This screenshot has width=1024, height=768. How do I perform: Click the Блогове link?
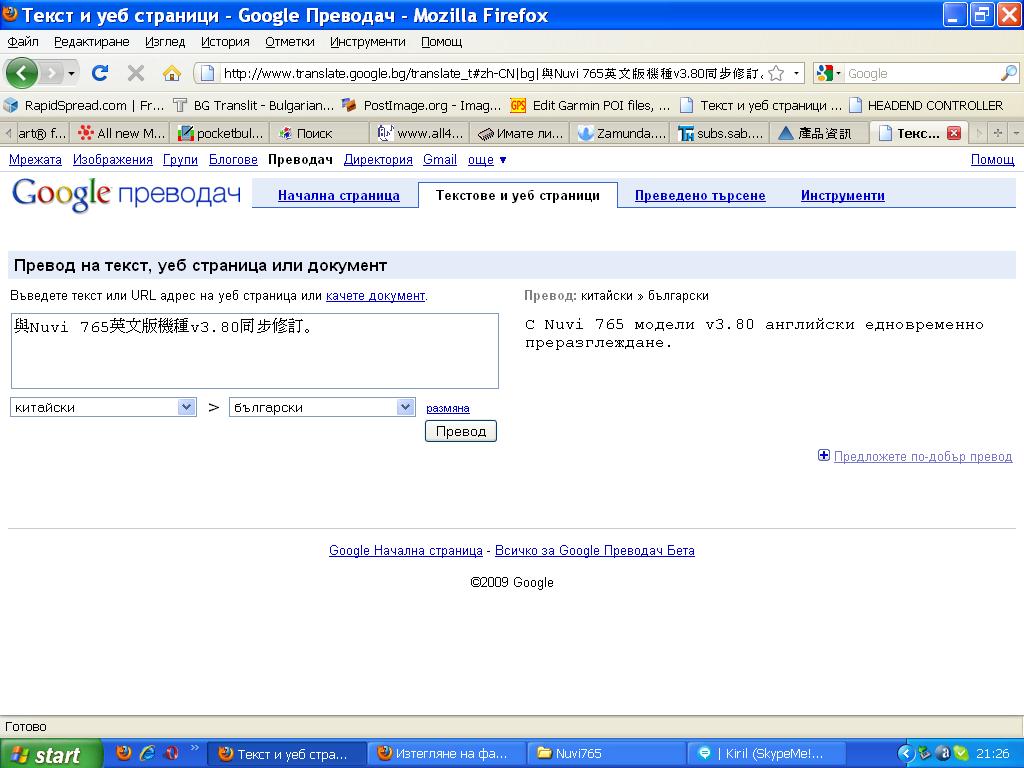point(233,159)
